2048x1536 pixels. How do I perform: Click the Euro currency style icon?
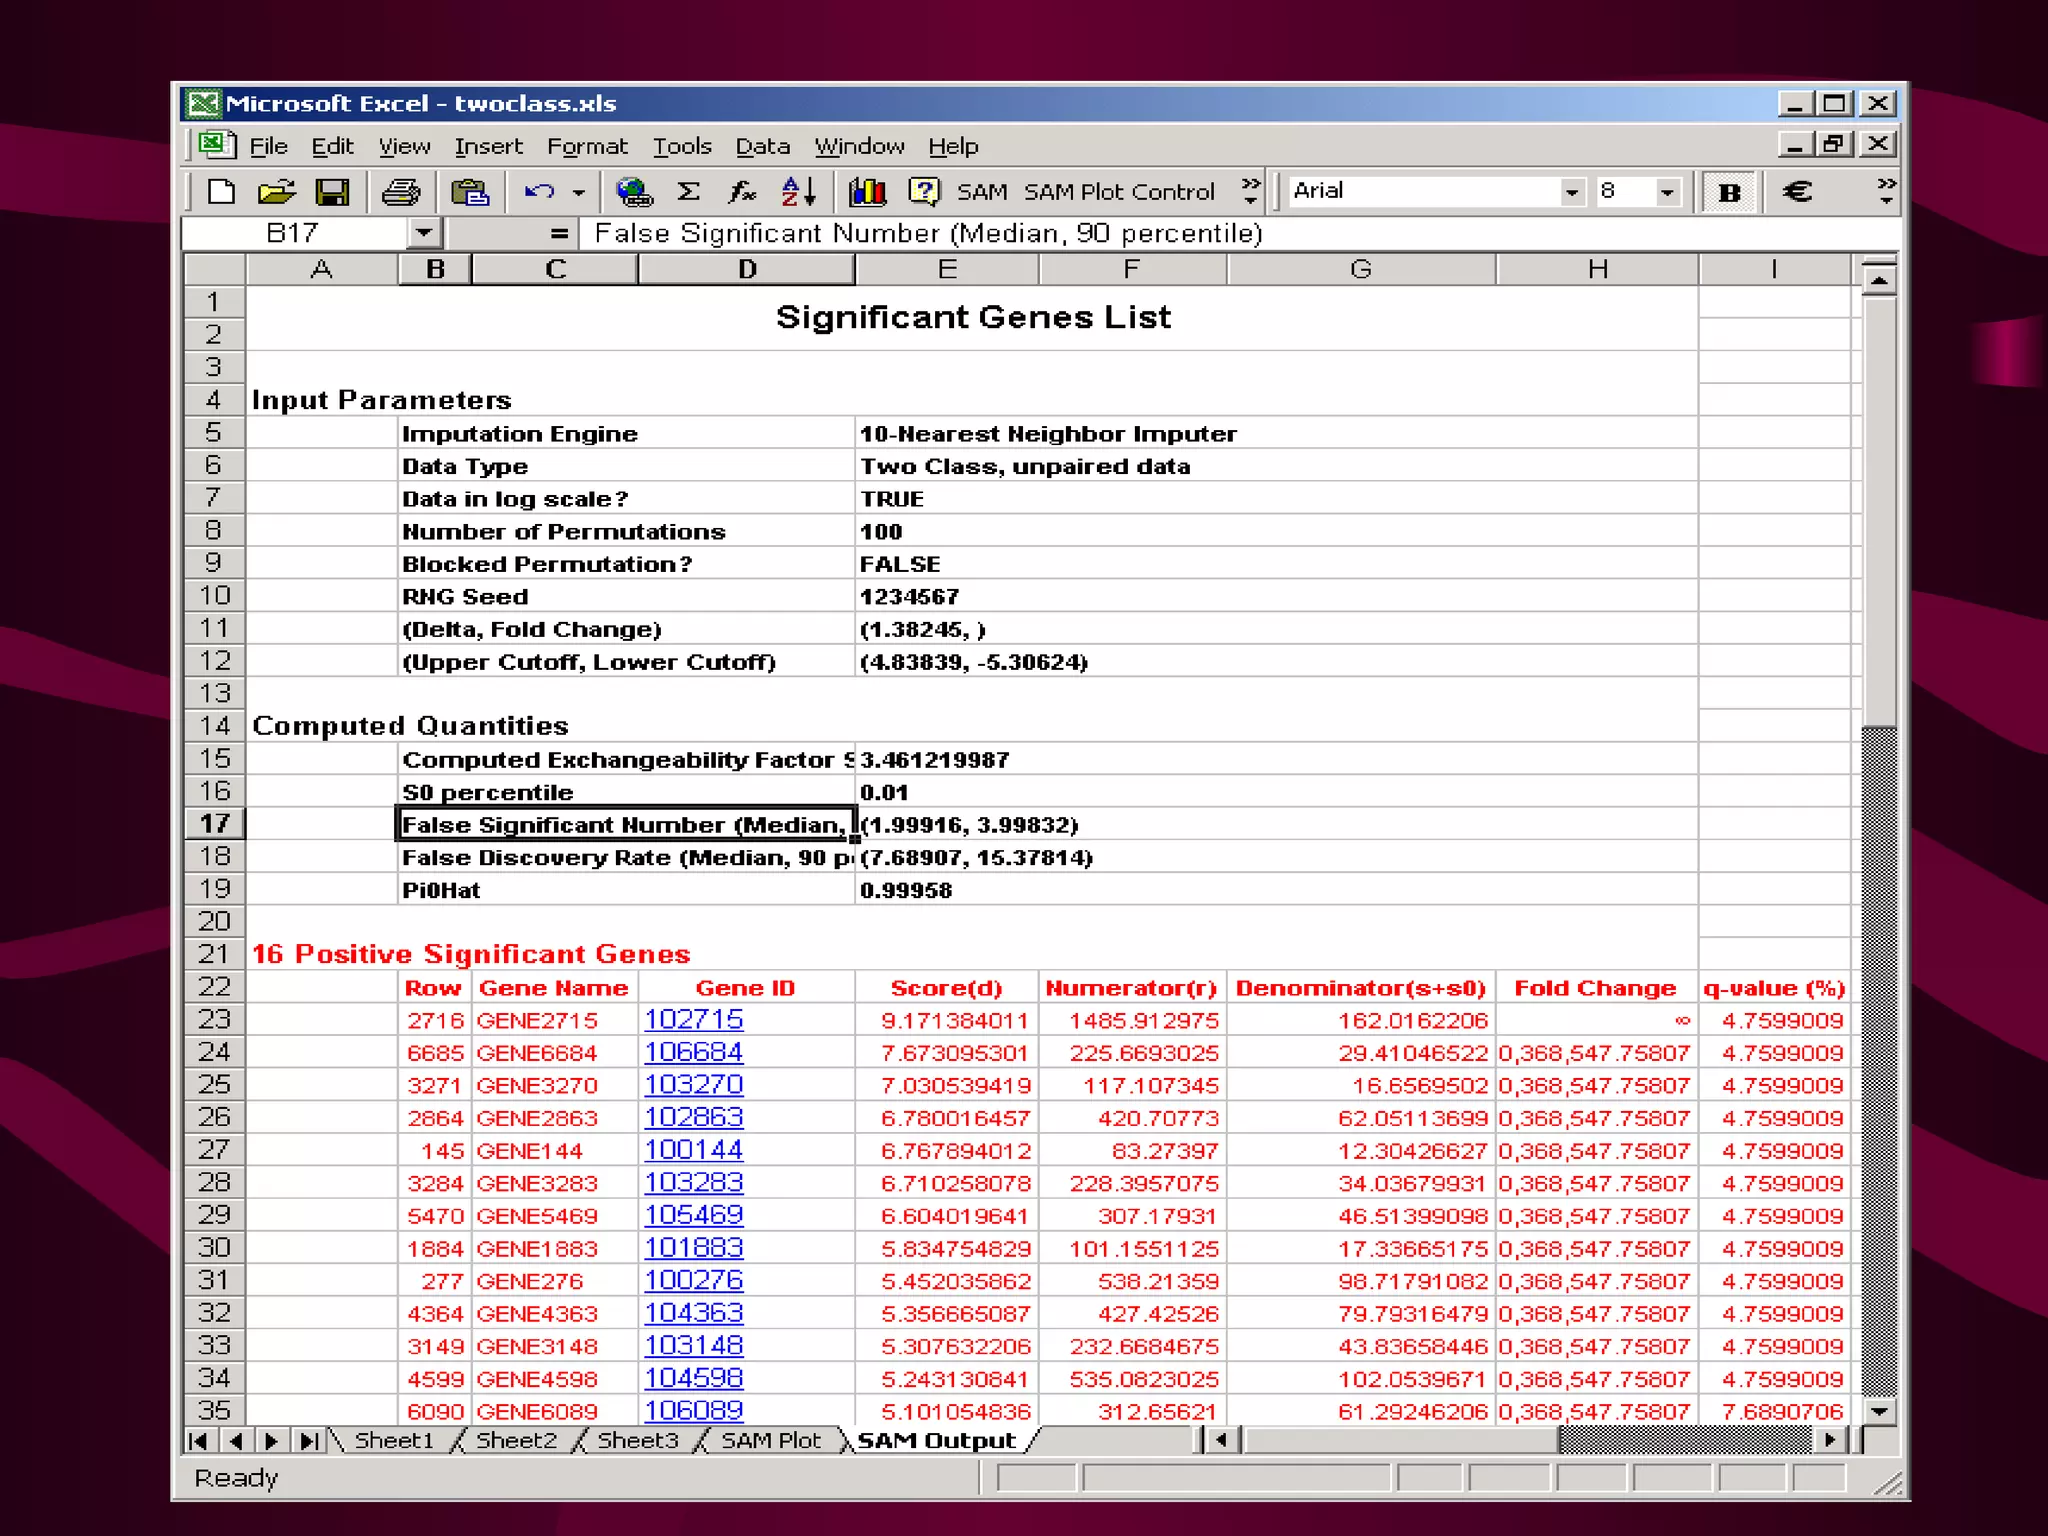(x=1797, y=192)
